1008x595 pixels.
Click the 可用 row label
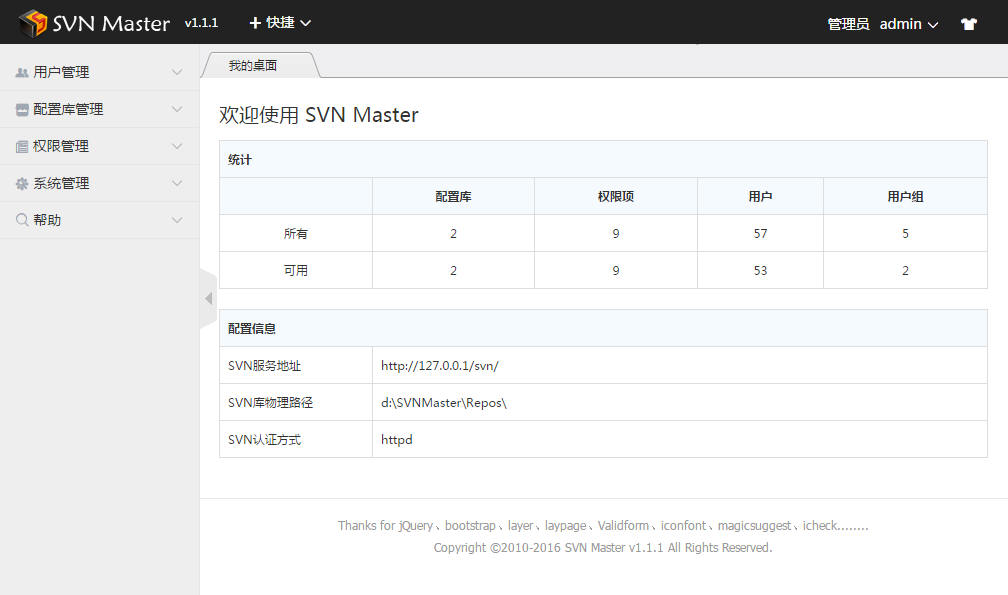coord(296,271)
